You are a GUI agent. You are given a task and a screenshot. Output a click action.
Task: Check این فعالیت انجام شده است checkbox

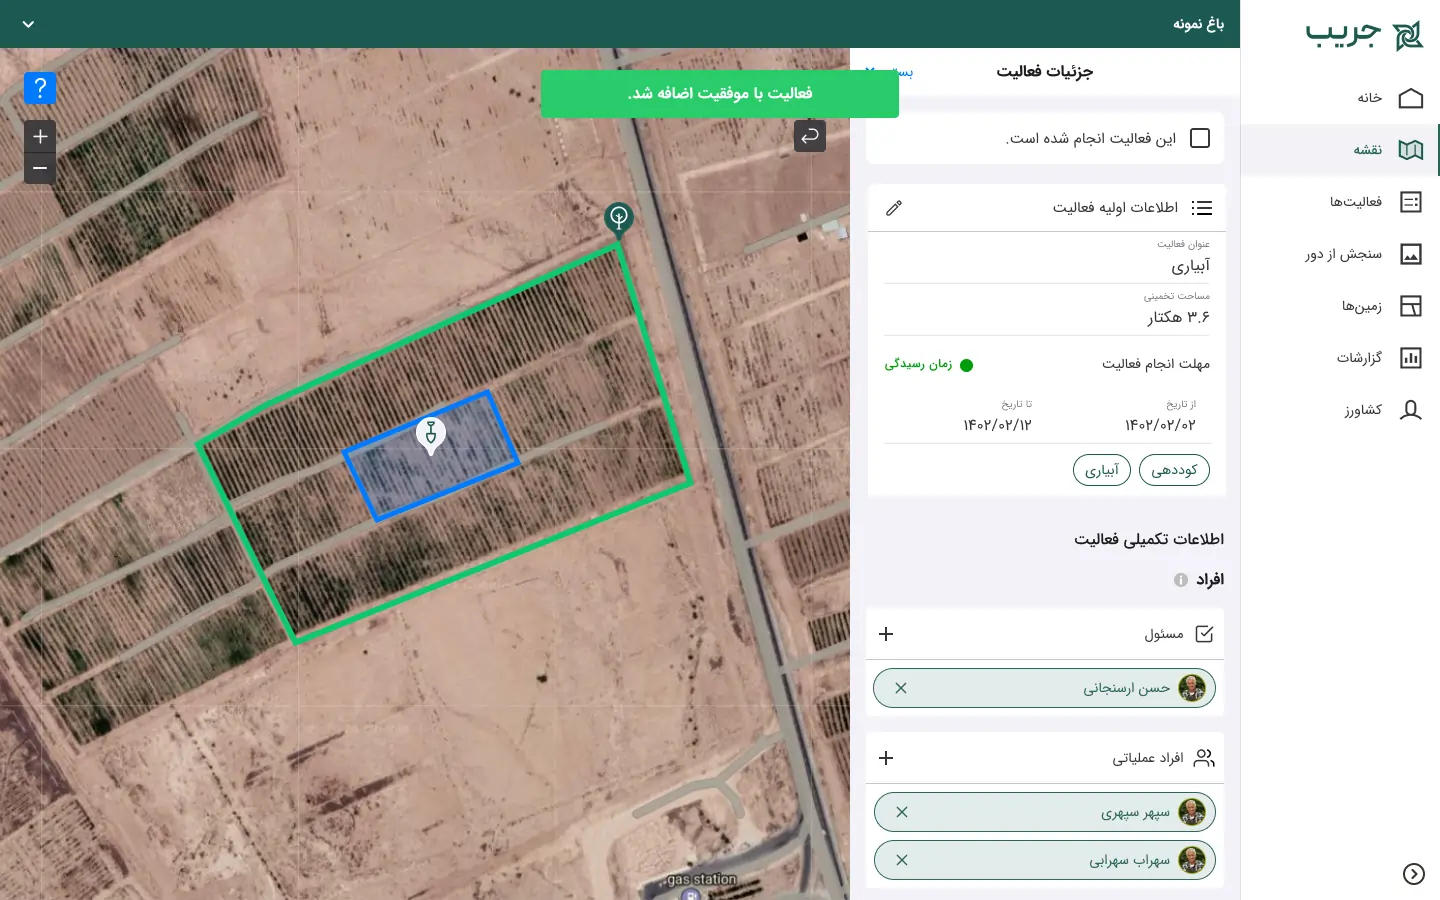pyautogui.click(x=1200, y=138)
